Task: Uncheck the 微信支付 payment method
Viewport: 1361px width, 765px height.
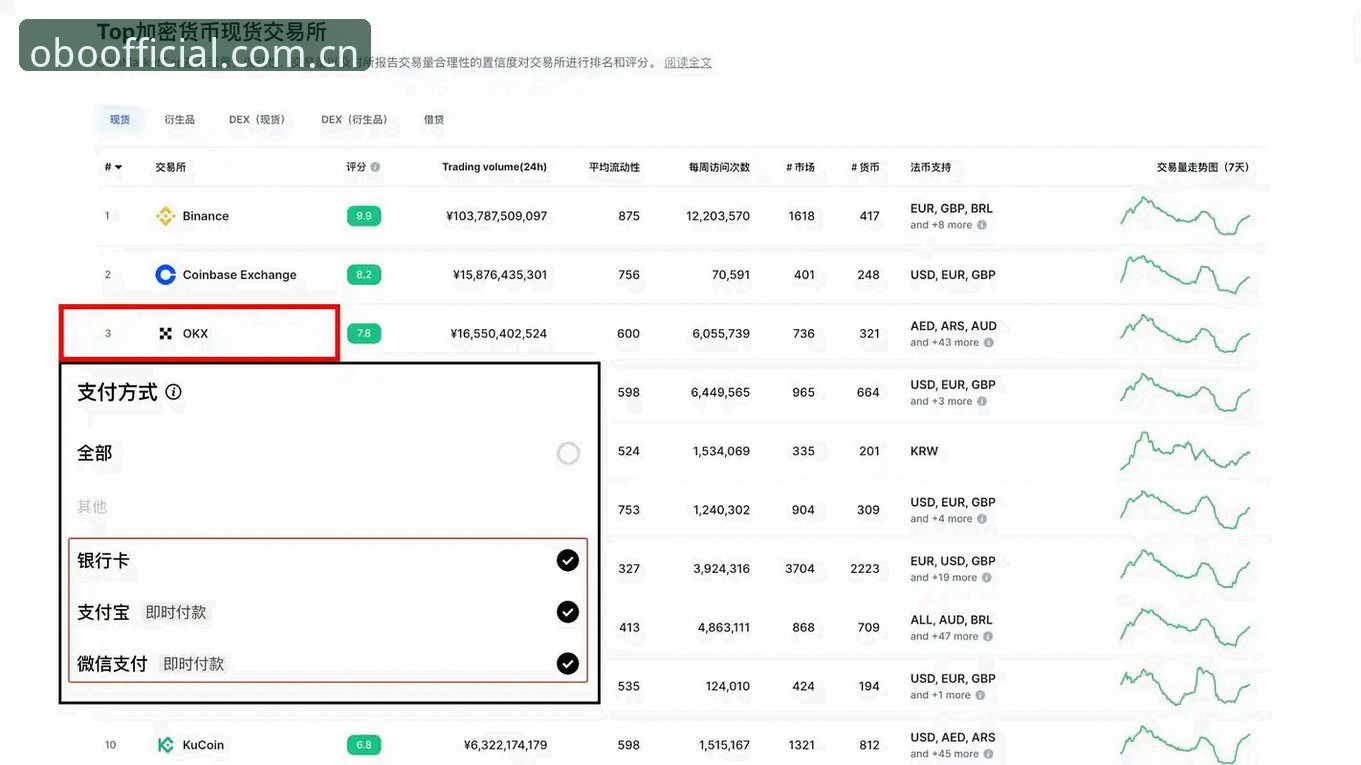Action: (568, 663)
